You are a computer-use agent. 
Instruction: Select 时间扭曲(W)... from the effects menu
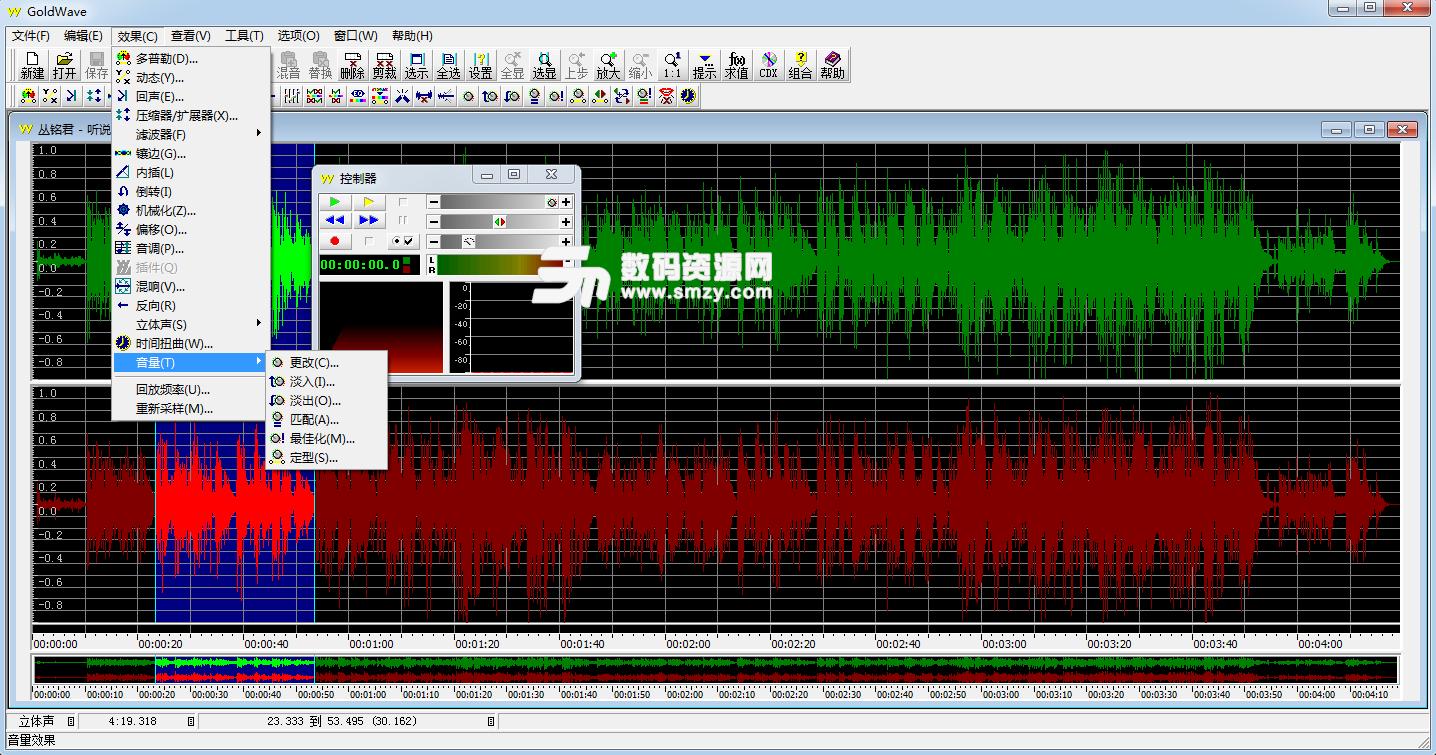191,343
